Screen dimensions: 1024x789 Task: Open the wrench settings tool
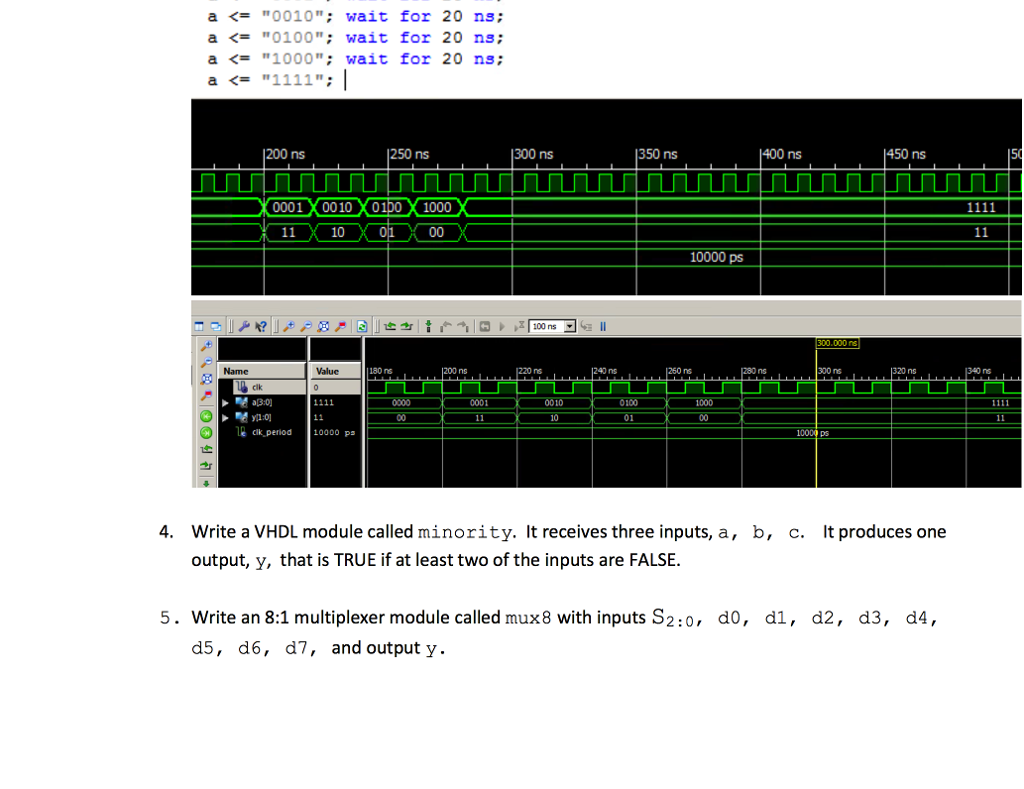(x=244, y=326)
